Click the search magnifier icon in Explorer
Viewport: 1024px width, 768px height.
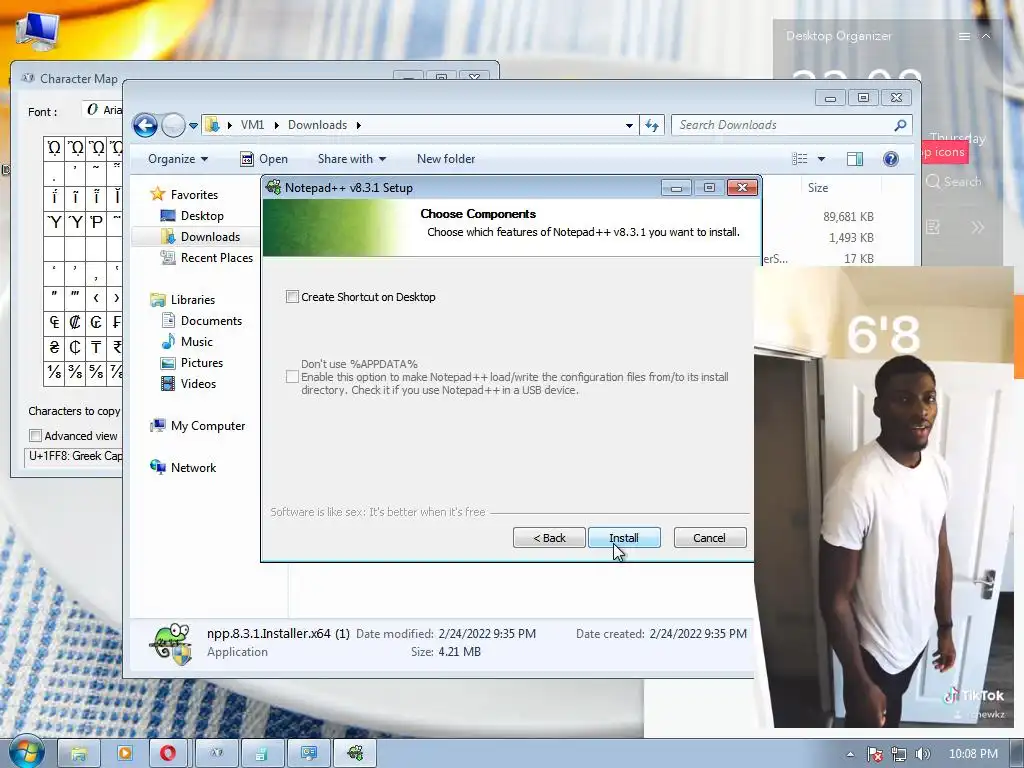tap(901, 125)
